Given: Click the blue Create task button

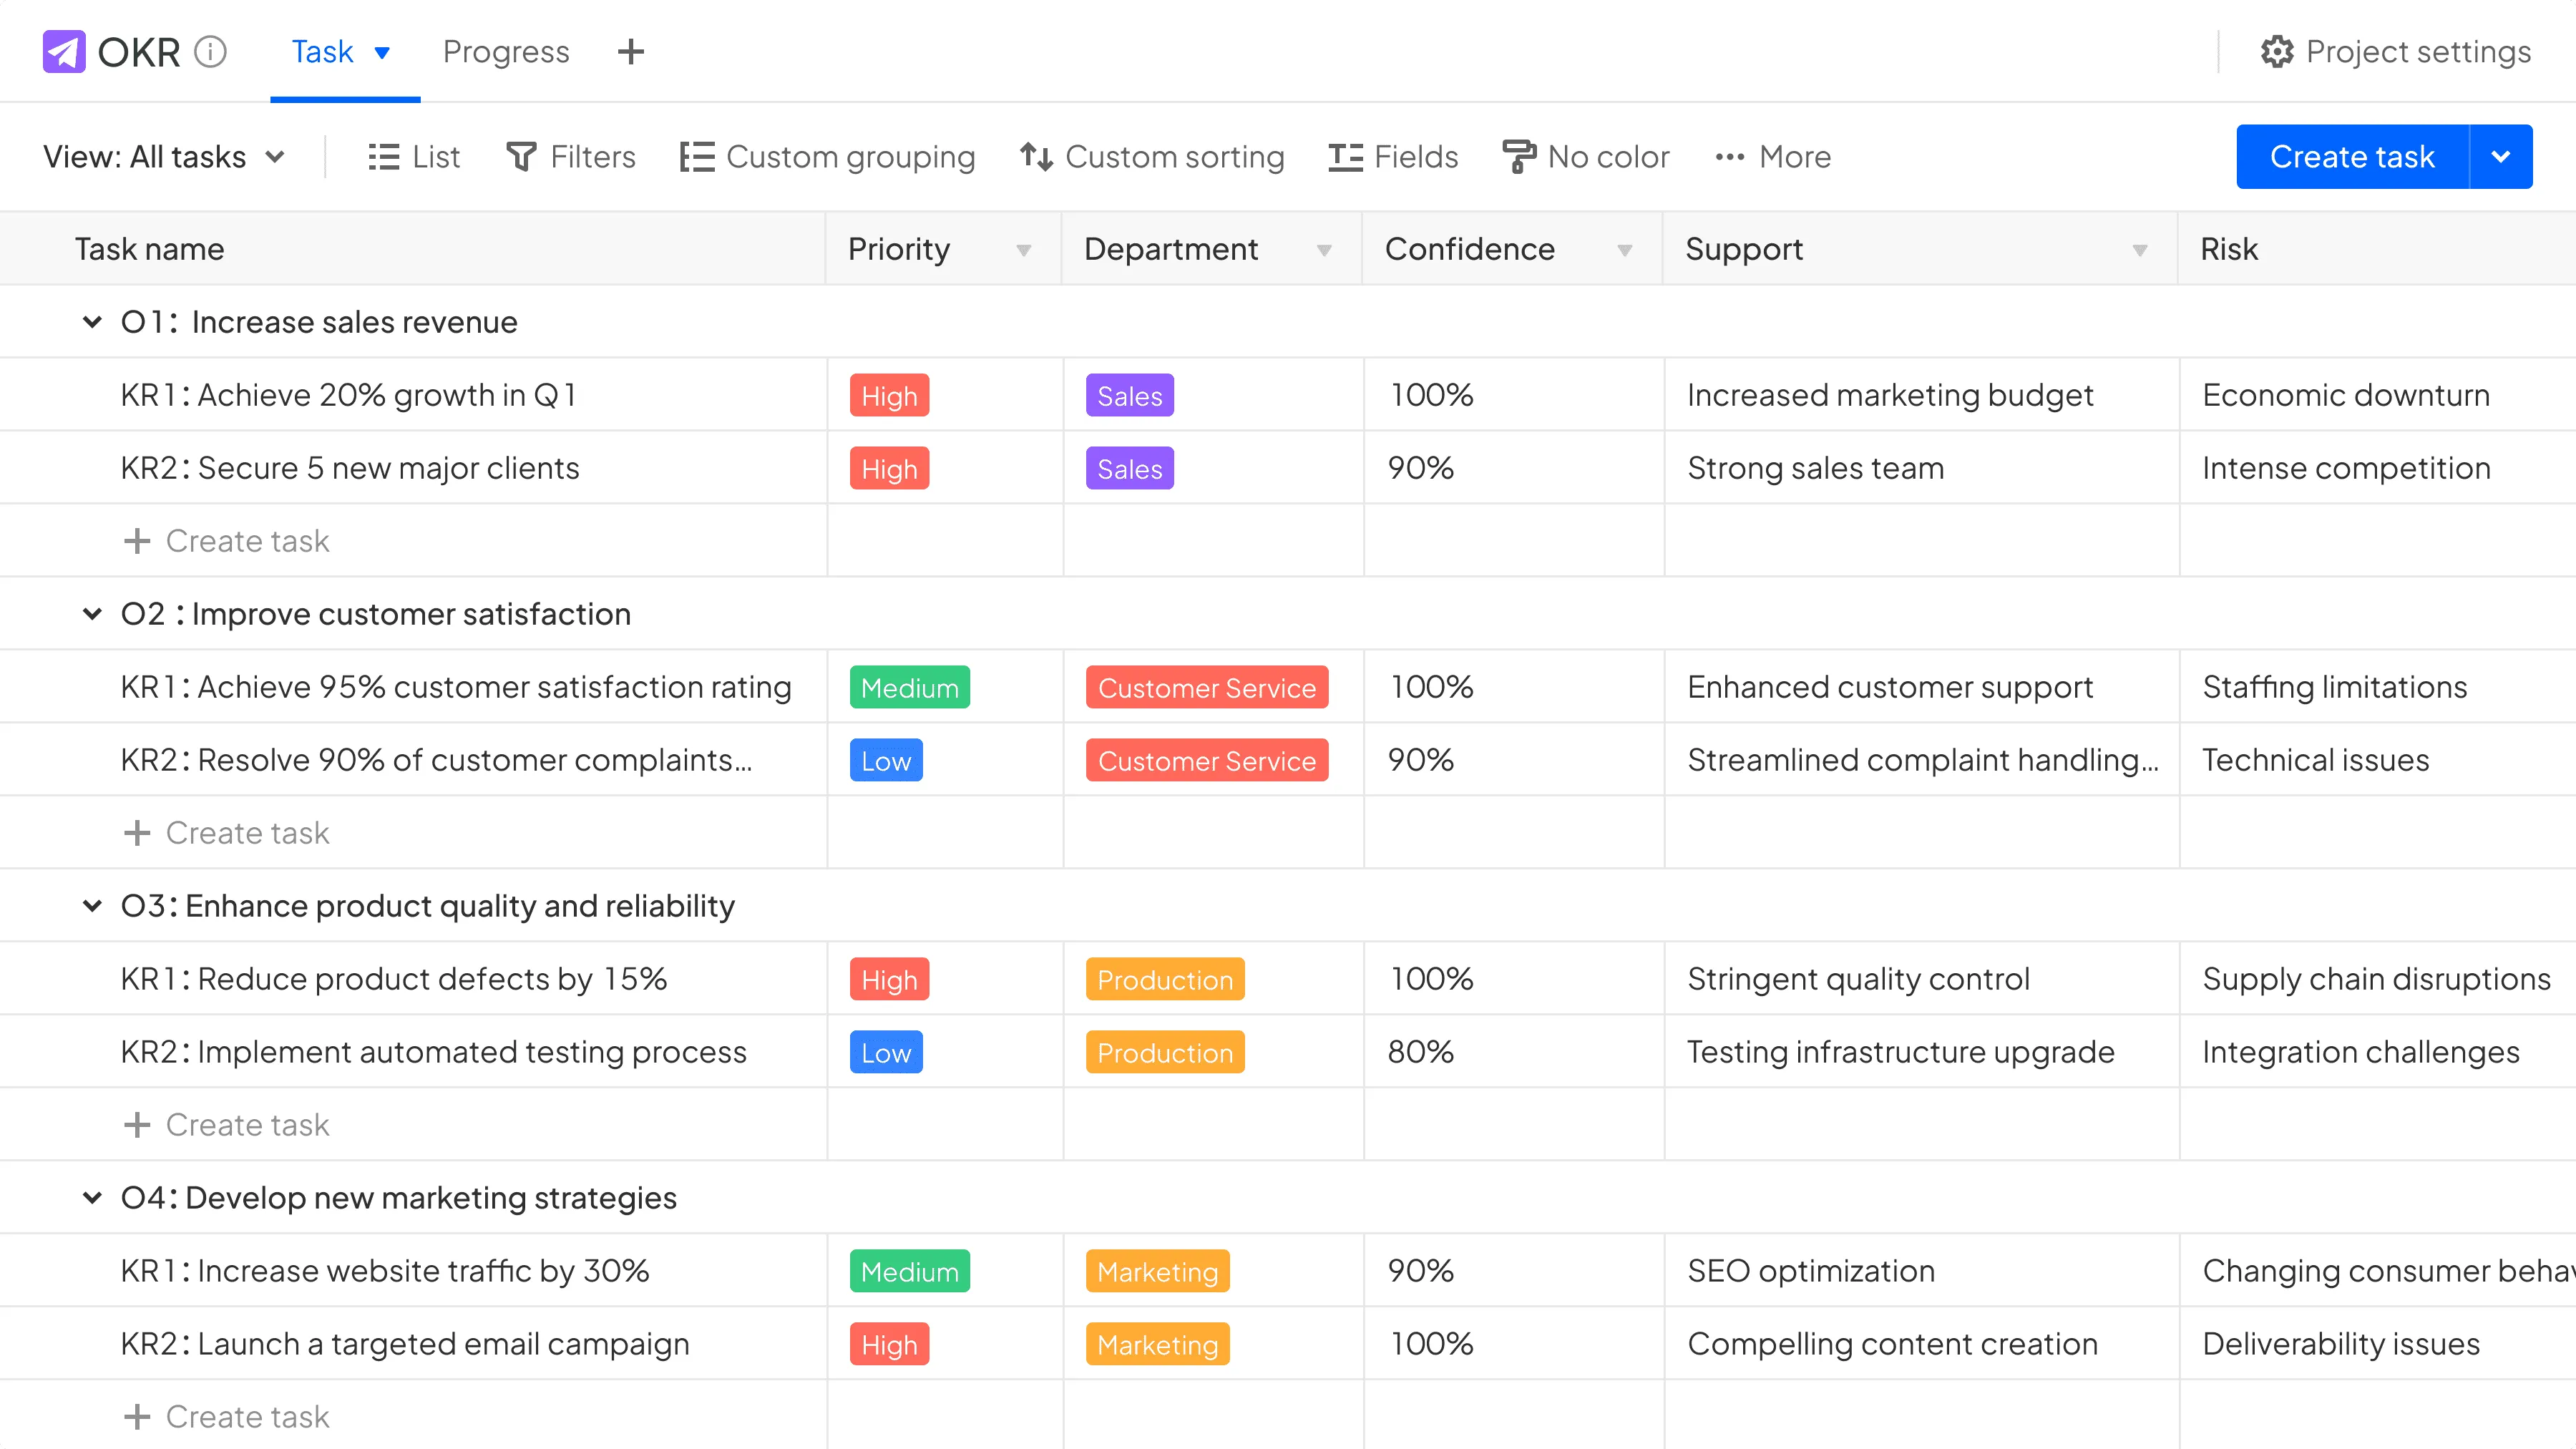Looking at the screenshot, I should pyautogui.click(x=2352, y=157).
